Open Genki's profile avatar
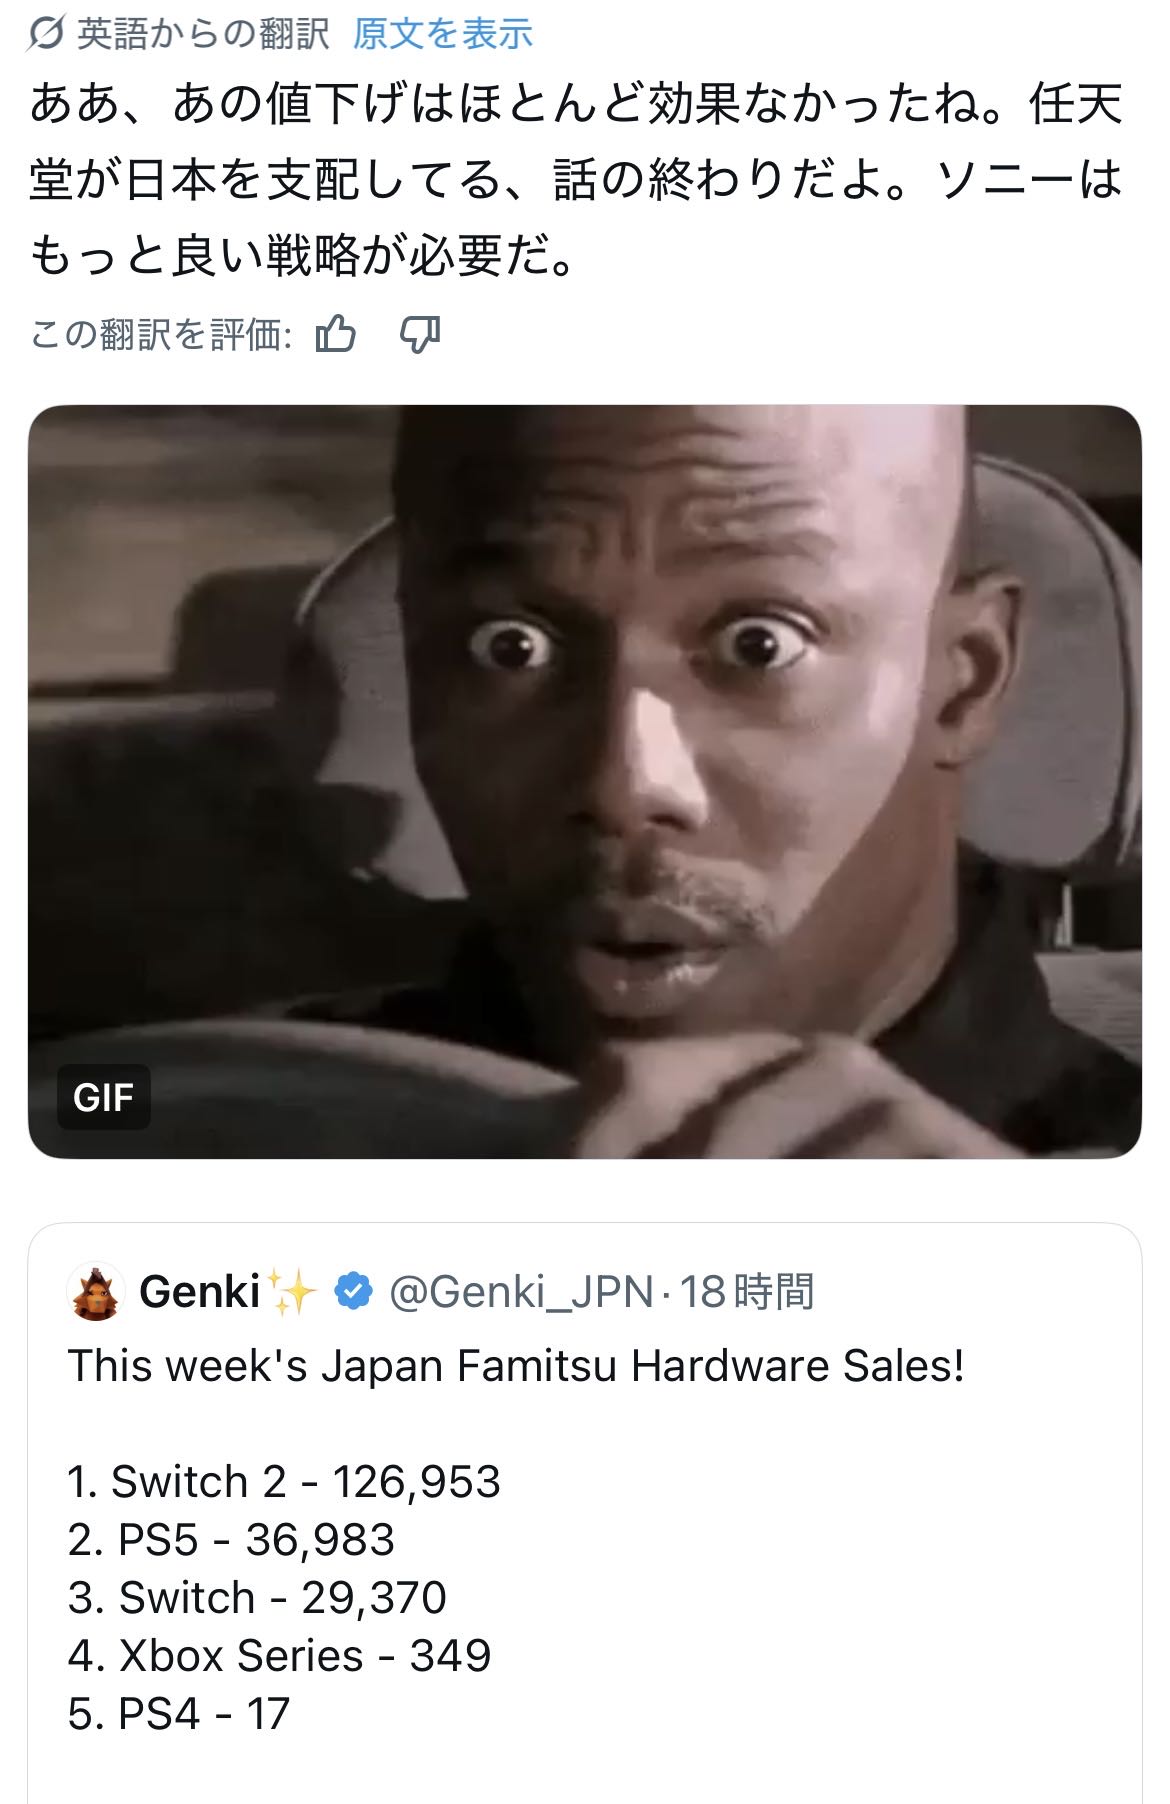The image size is (1170, 1804). tap(96, 1291)
